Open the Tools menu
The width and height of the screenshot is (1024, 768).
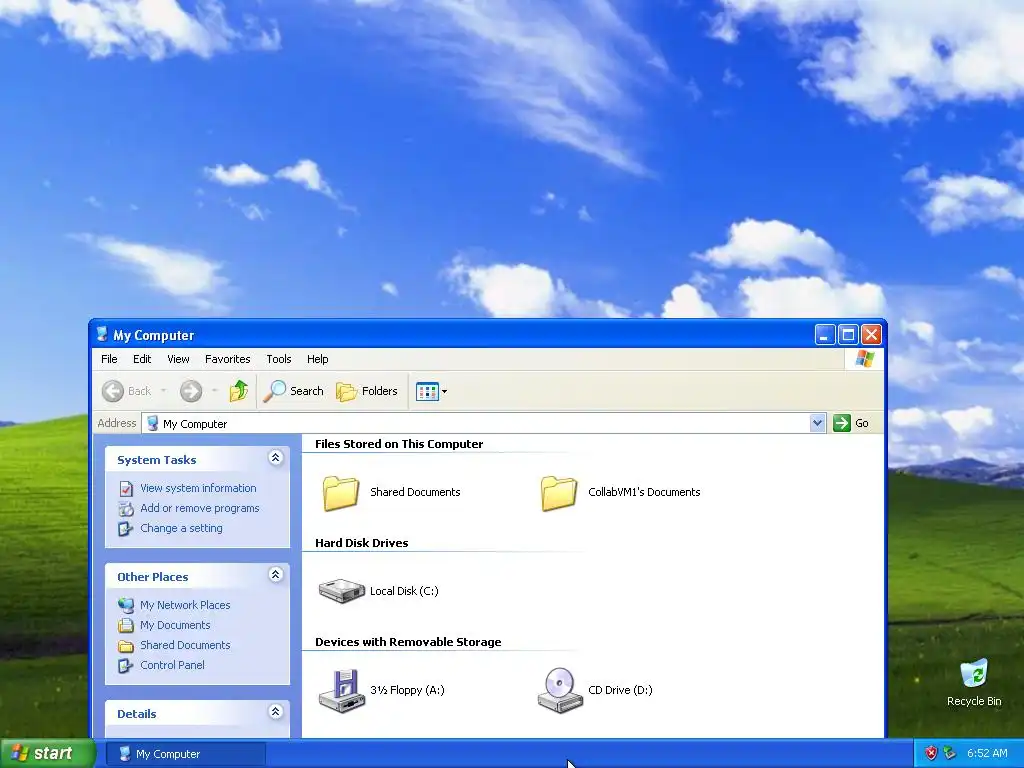click(x=278, y=359)
